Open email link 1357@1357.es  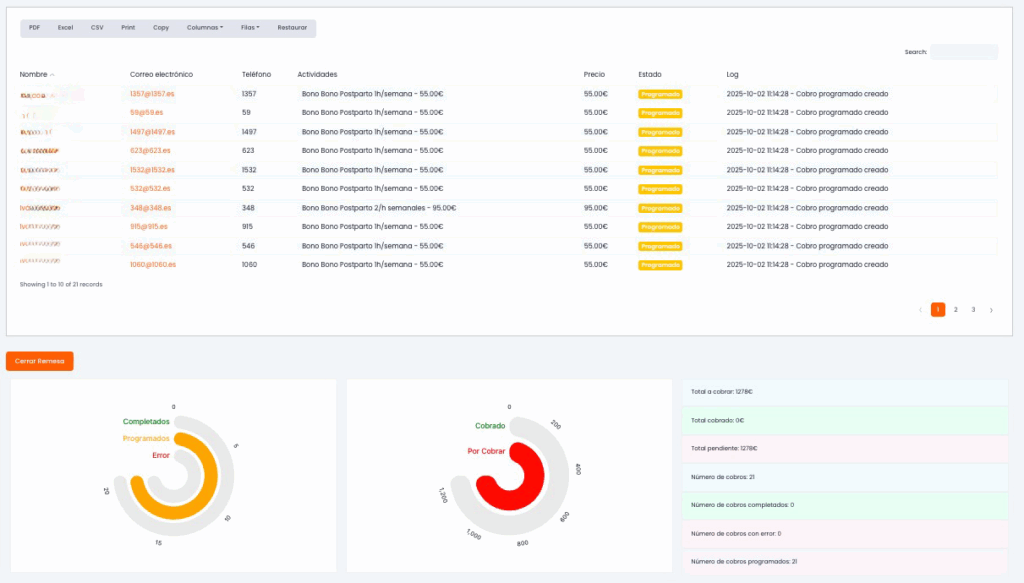[x=152, y=94]
